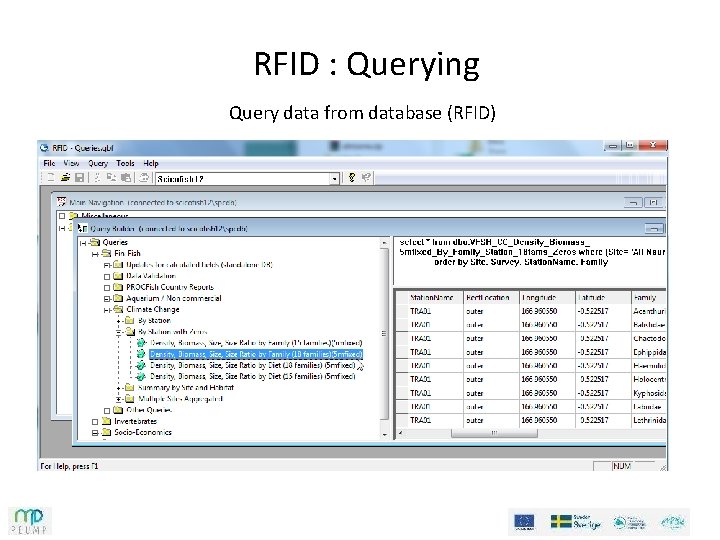Open the Help menu
720x540 pixels.
click(151, 163)
